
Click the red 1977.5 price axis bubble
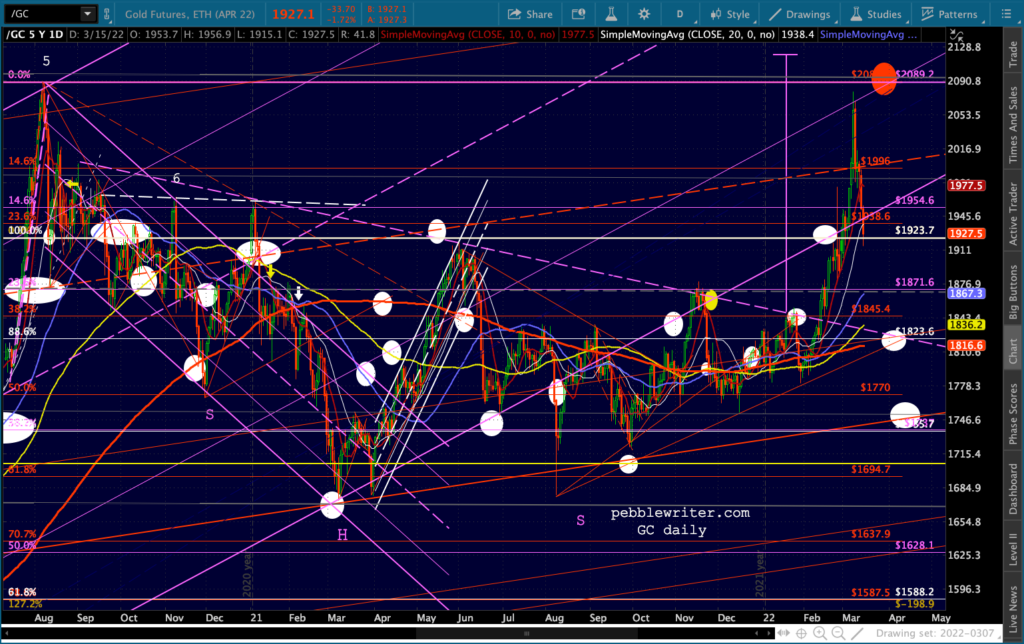[966, 185]
